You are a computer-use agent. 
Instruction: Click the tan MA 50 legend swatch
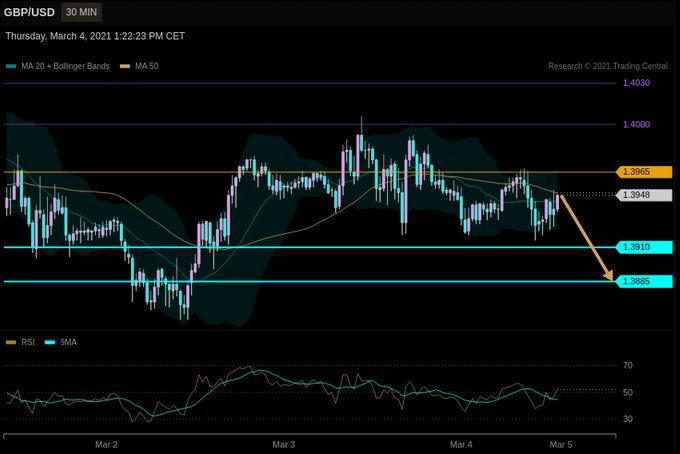[x=125, y=66]
